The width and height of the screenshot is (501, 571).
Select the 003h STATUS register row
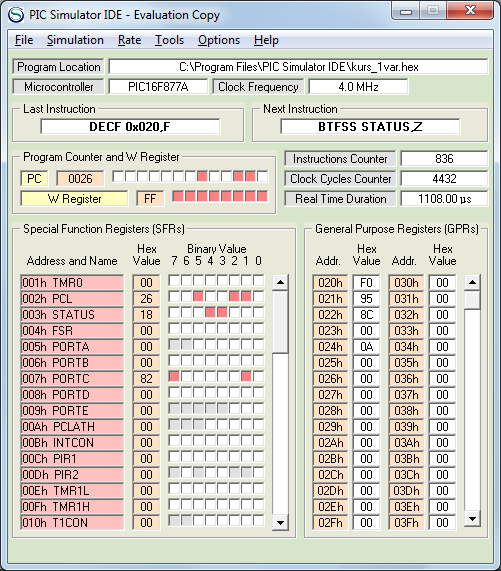tap(72, 315)
